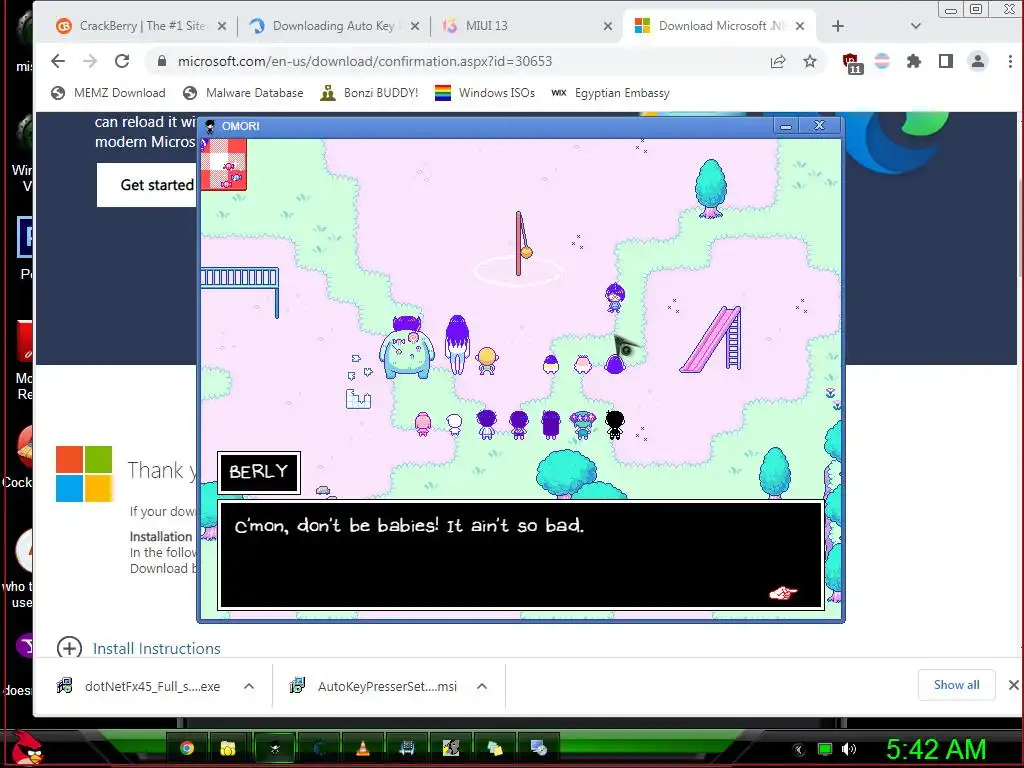Open Windows ISOs bookmark
The image size is (1024, 768).
coord(485,93)
